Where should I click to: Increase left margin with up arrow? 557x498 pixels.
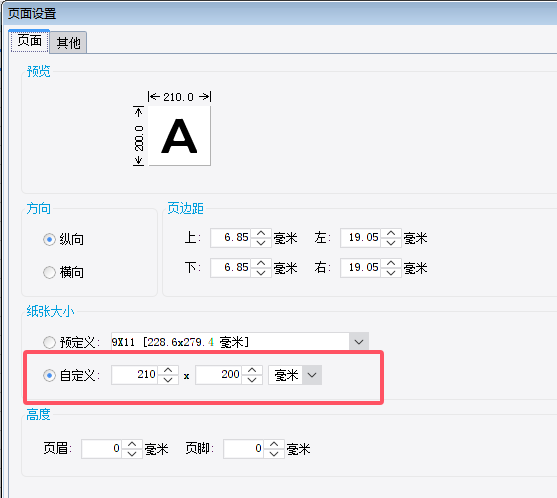391,233
